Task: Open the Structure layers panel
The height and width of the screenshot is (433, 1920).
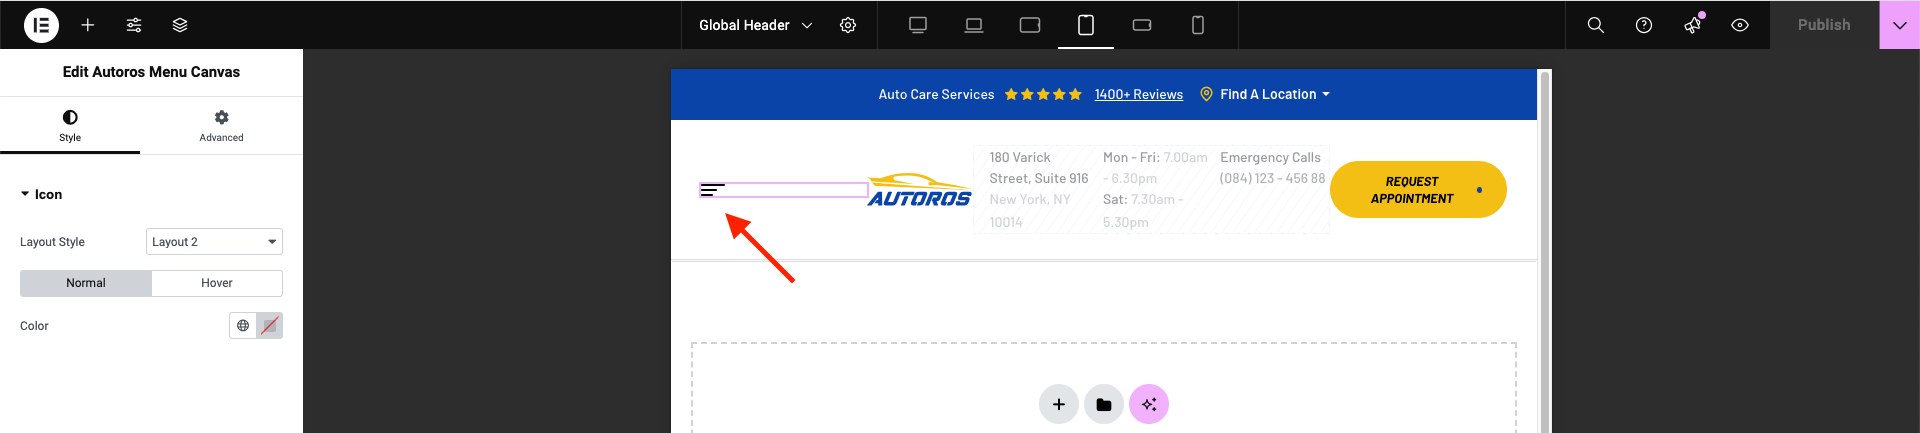Action: (x=180, y=25)
